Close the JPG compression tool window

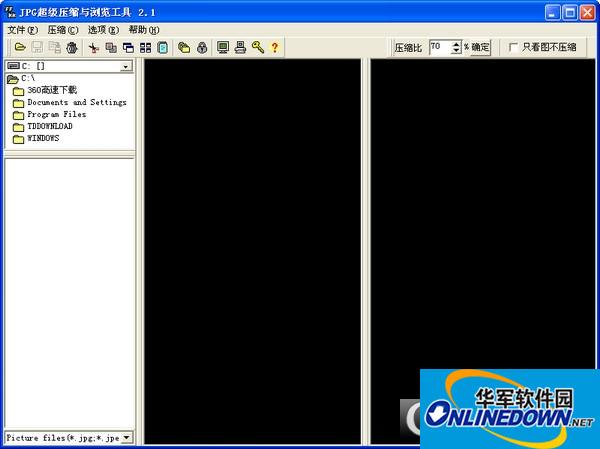pos(587,13)
